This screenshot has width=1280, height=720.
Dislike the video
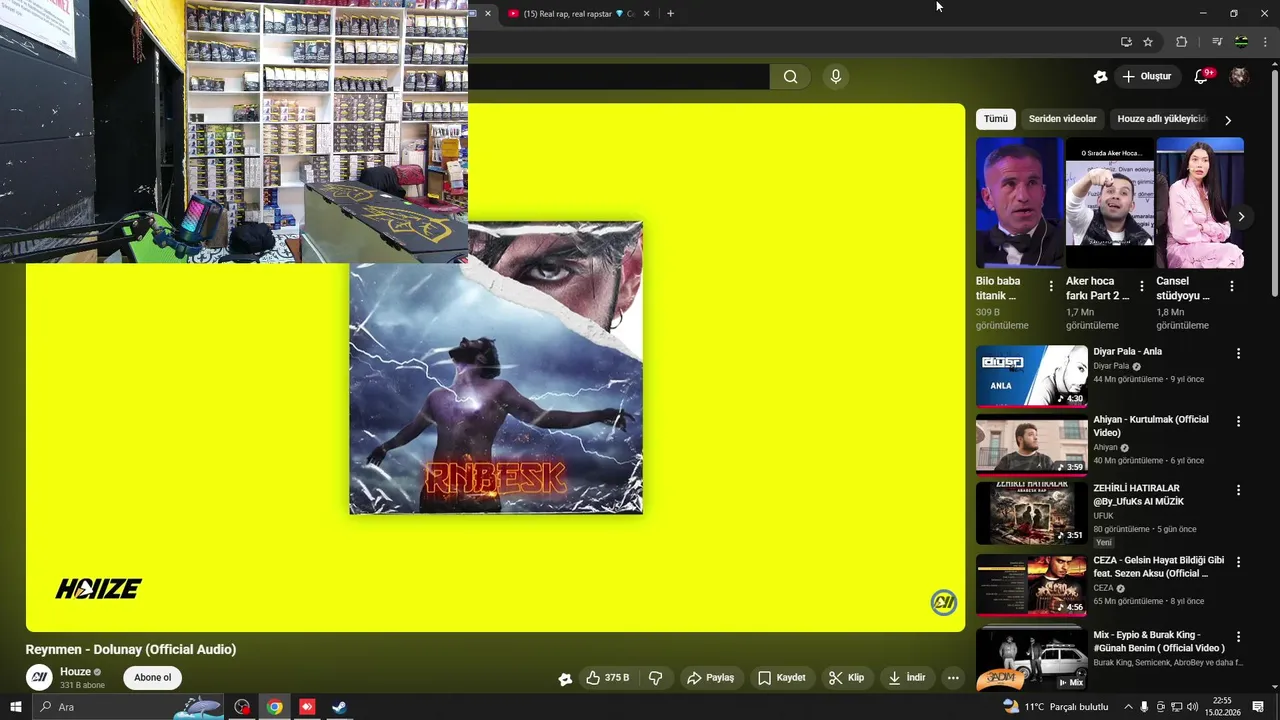[x=656, y=678]
